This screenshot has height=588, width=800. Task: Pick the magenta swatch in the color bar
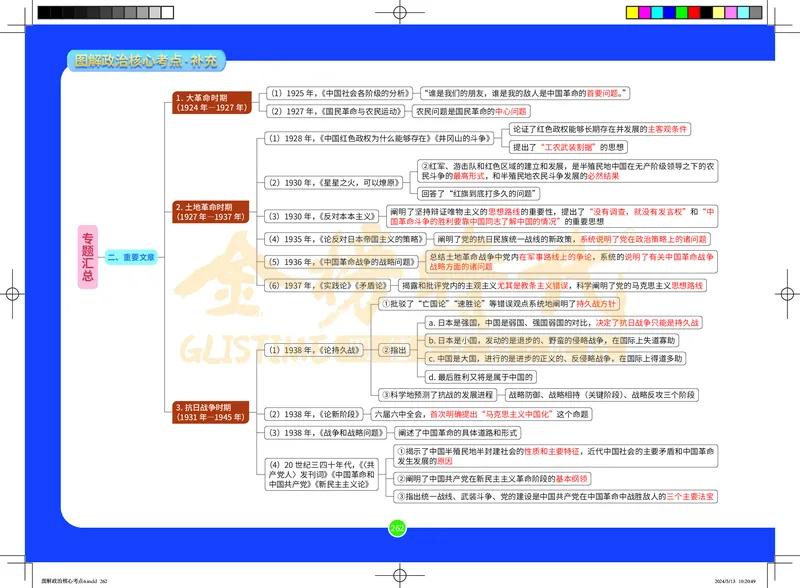click(646, 13)
